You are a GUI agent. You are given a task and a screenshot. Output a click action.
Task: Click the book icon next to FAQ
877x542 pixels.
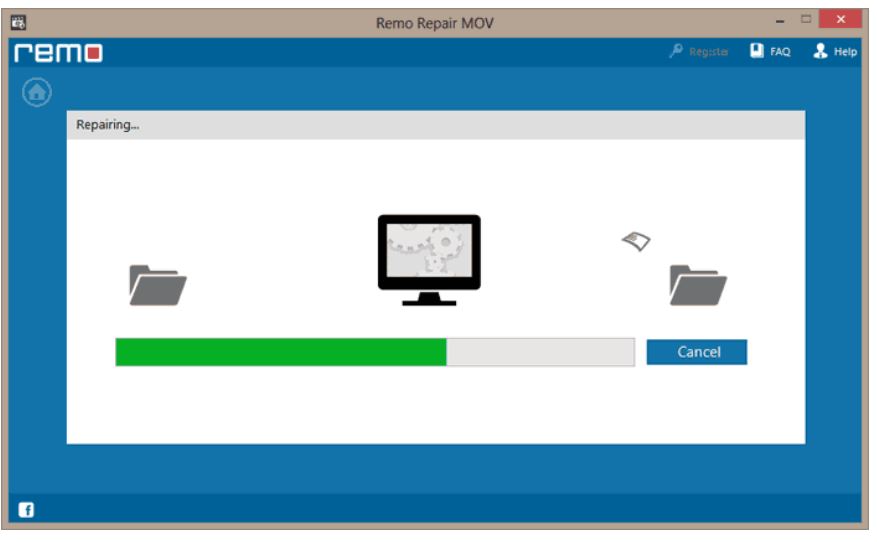pos(757,51)
